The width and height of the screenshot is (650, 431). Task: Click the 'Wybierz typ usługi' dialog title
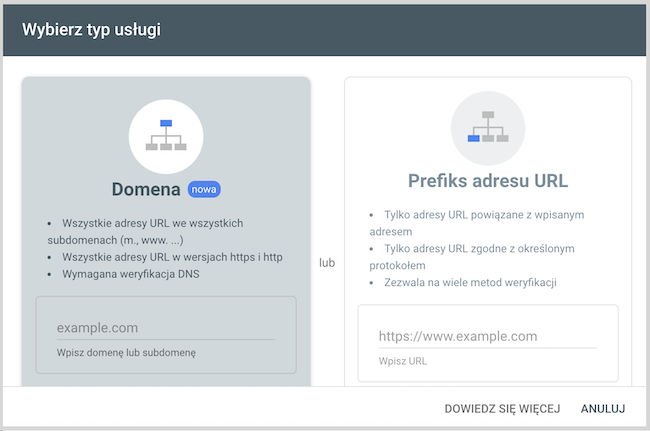(x=91, y=30)
